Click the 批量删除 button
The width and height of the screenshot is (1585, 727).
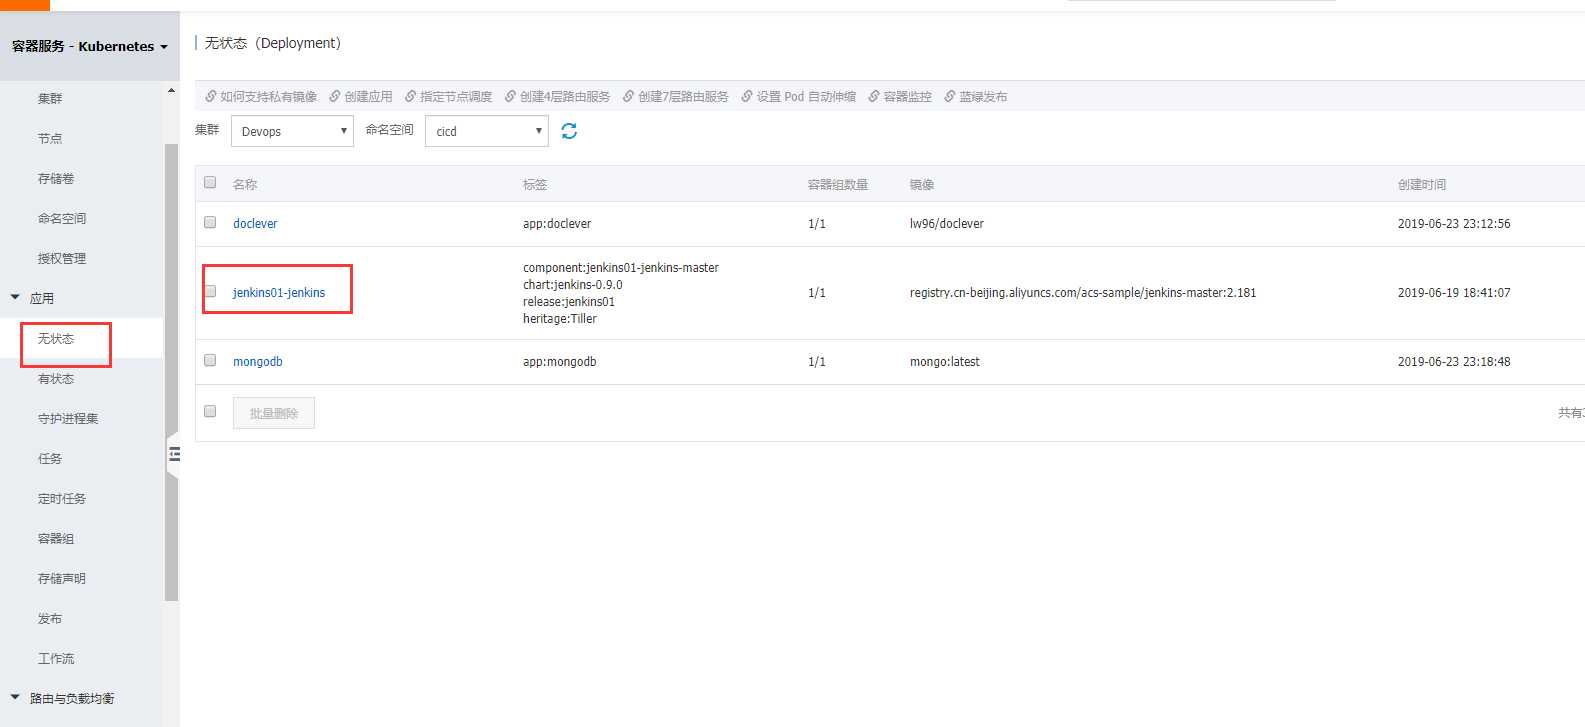click(274, 413)
